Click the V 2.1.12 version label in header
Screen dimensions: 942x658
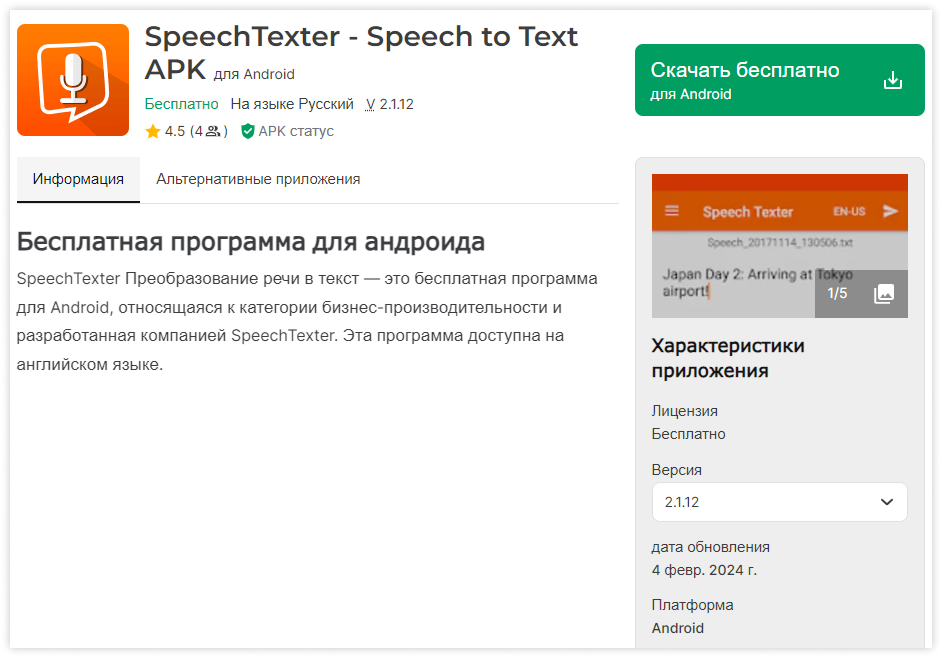coord(389,104)
